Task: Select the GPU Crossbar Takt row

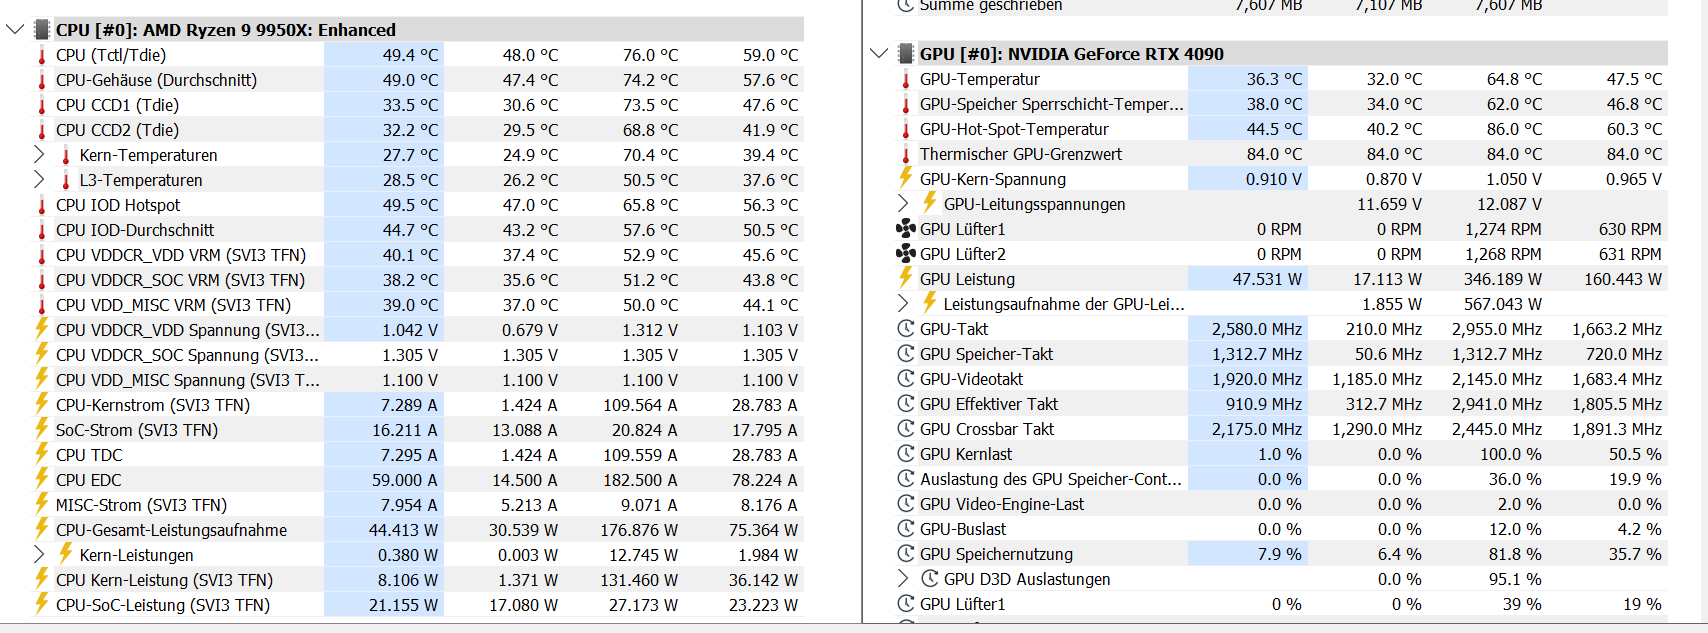Action: (x=1282, y=429)
